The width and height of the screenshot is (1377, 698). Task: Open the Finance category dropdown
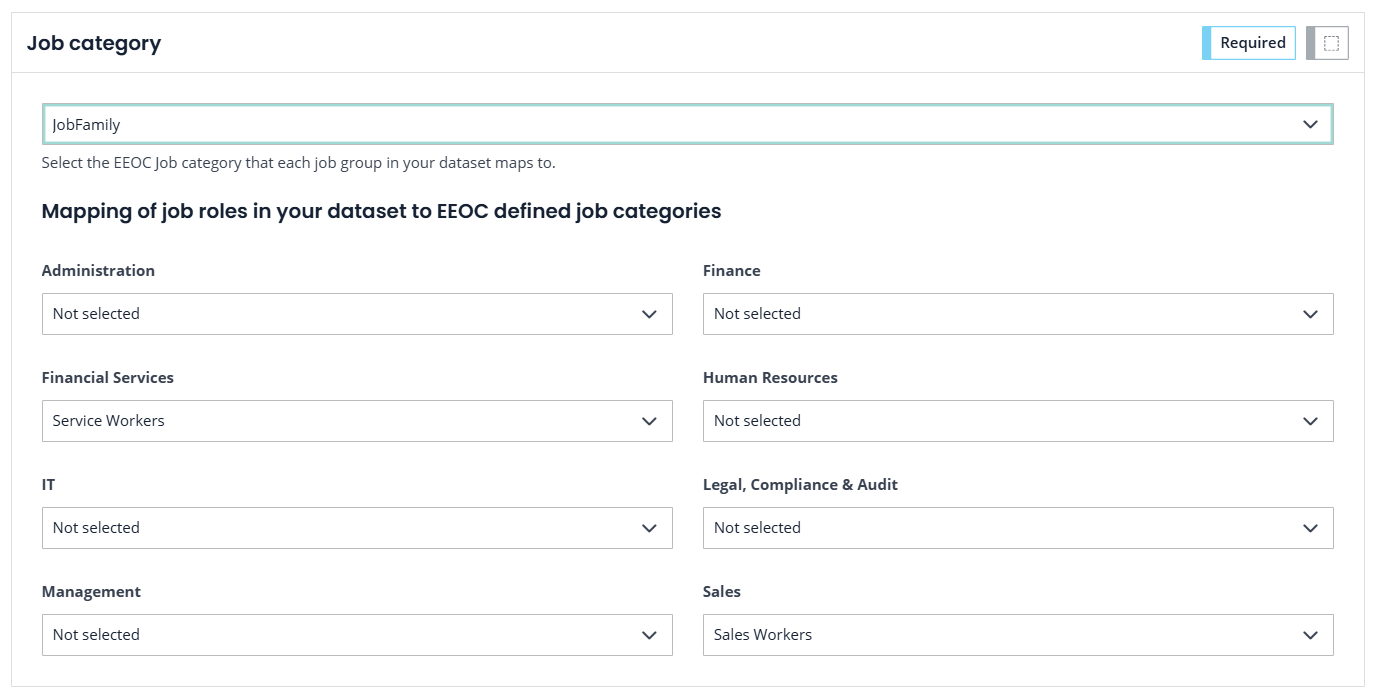coord(1017,314)
